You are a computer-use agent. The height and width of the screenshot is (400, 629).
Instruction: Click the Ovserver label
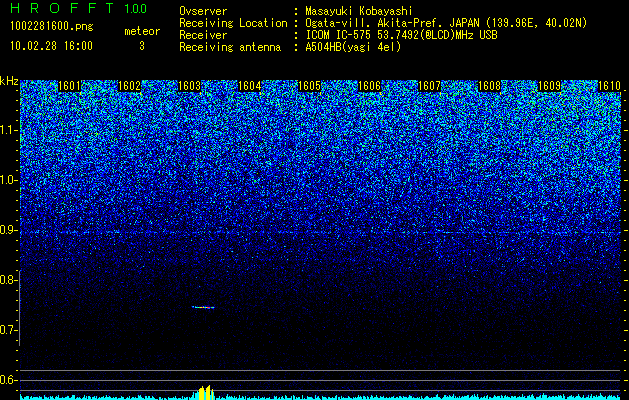[x=203, y=11]
